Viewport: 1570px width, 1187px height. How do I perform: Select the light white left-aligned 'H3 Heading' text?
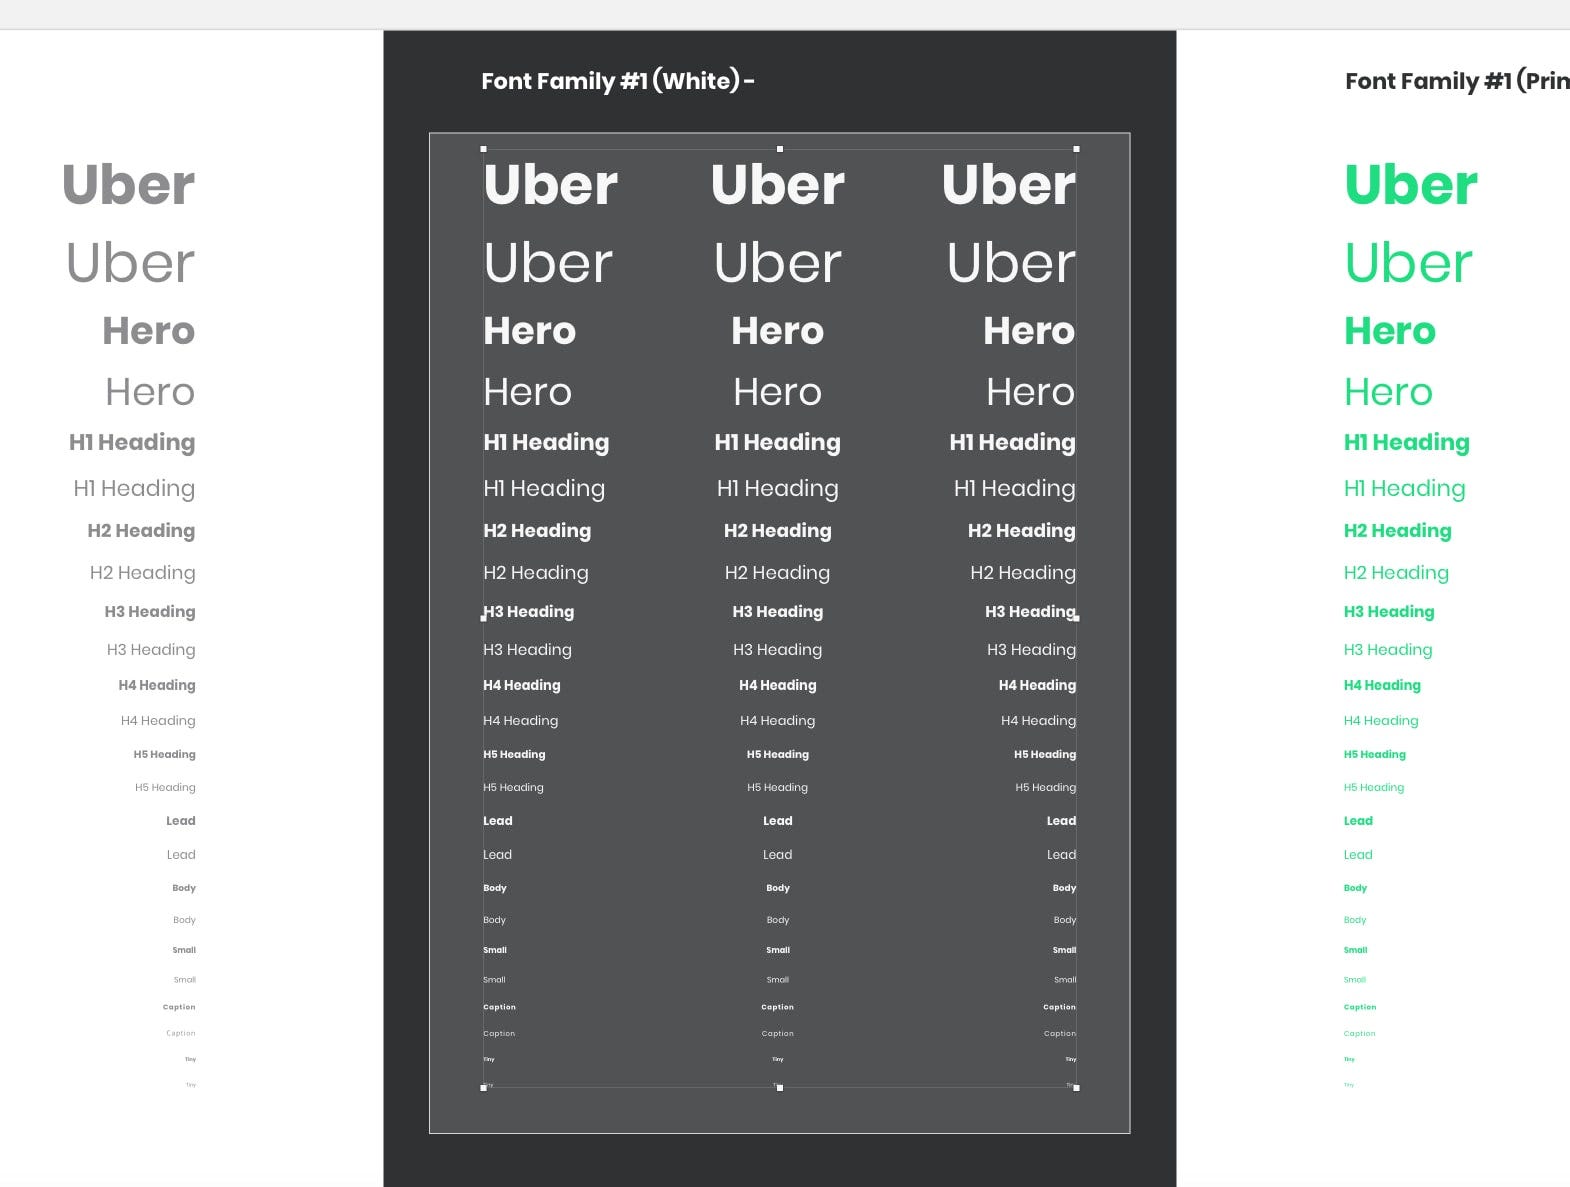click(x=528, y=650)
